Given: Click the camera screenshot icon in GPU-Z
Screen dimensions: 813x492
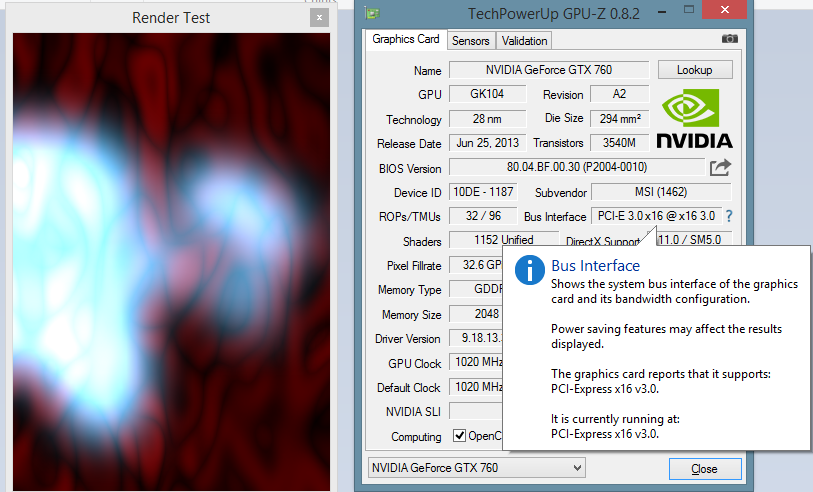Looking at the screenshot, I should pyautogui.click(x=730, y=39).
